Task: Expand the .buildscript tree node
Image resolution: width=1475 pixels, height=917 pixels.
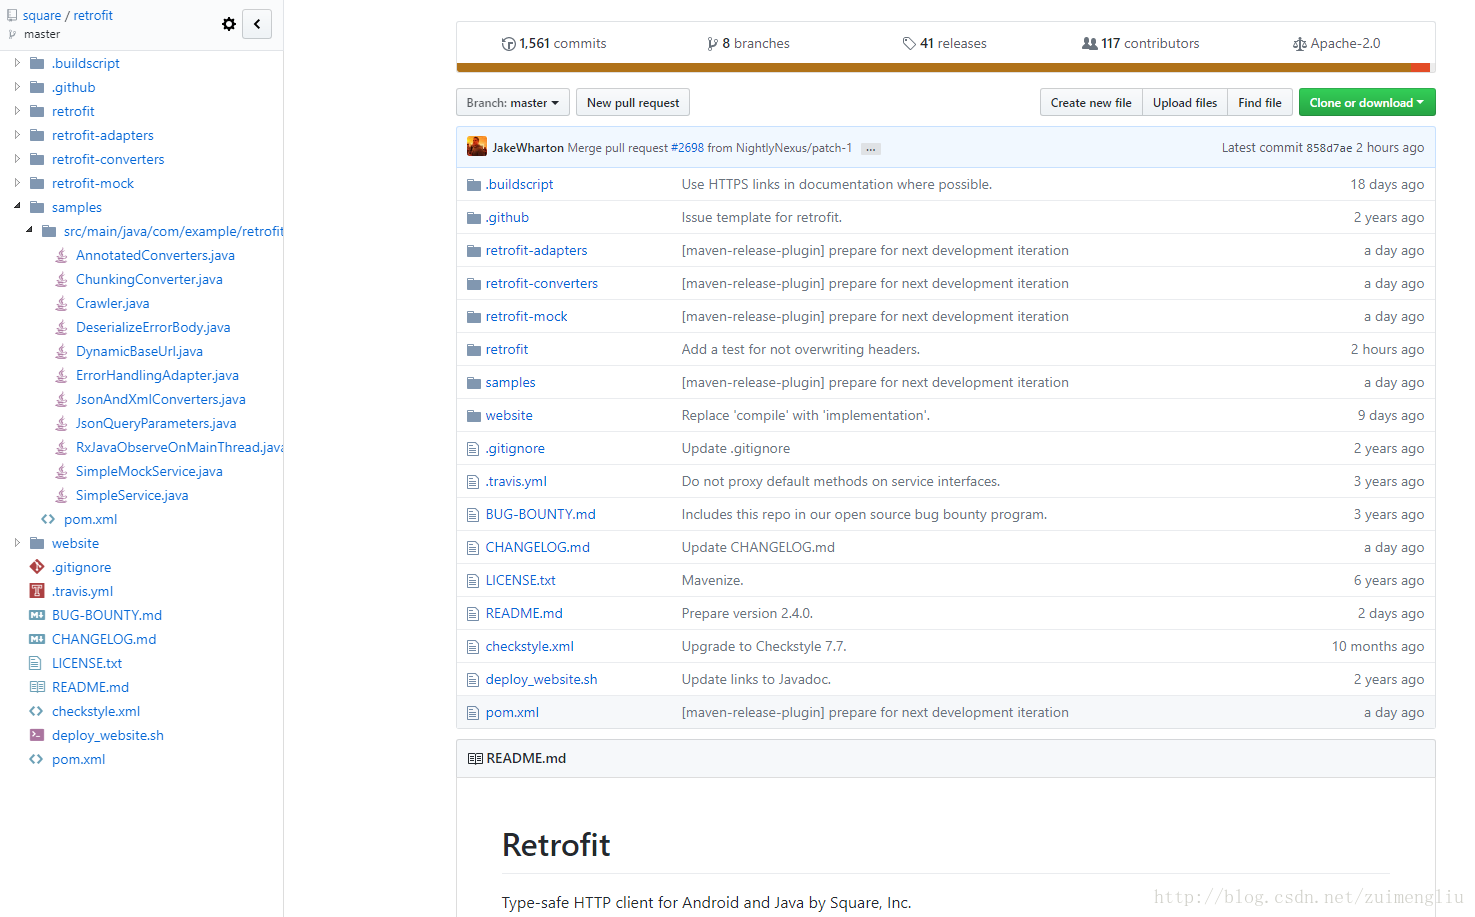Action: [17, 63]
